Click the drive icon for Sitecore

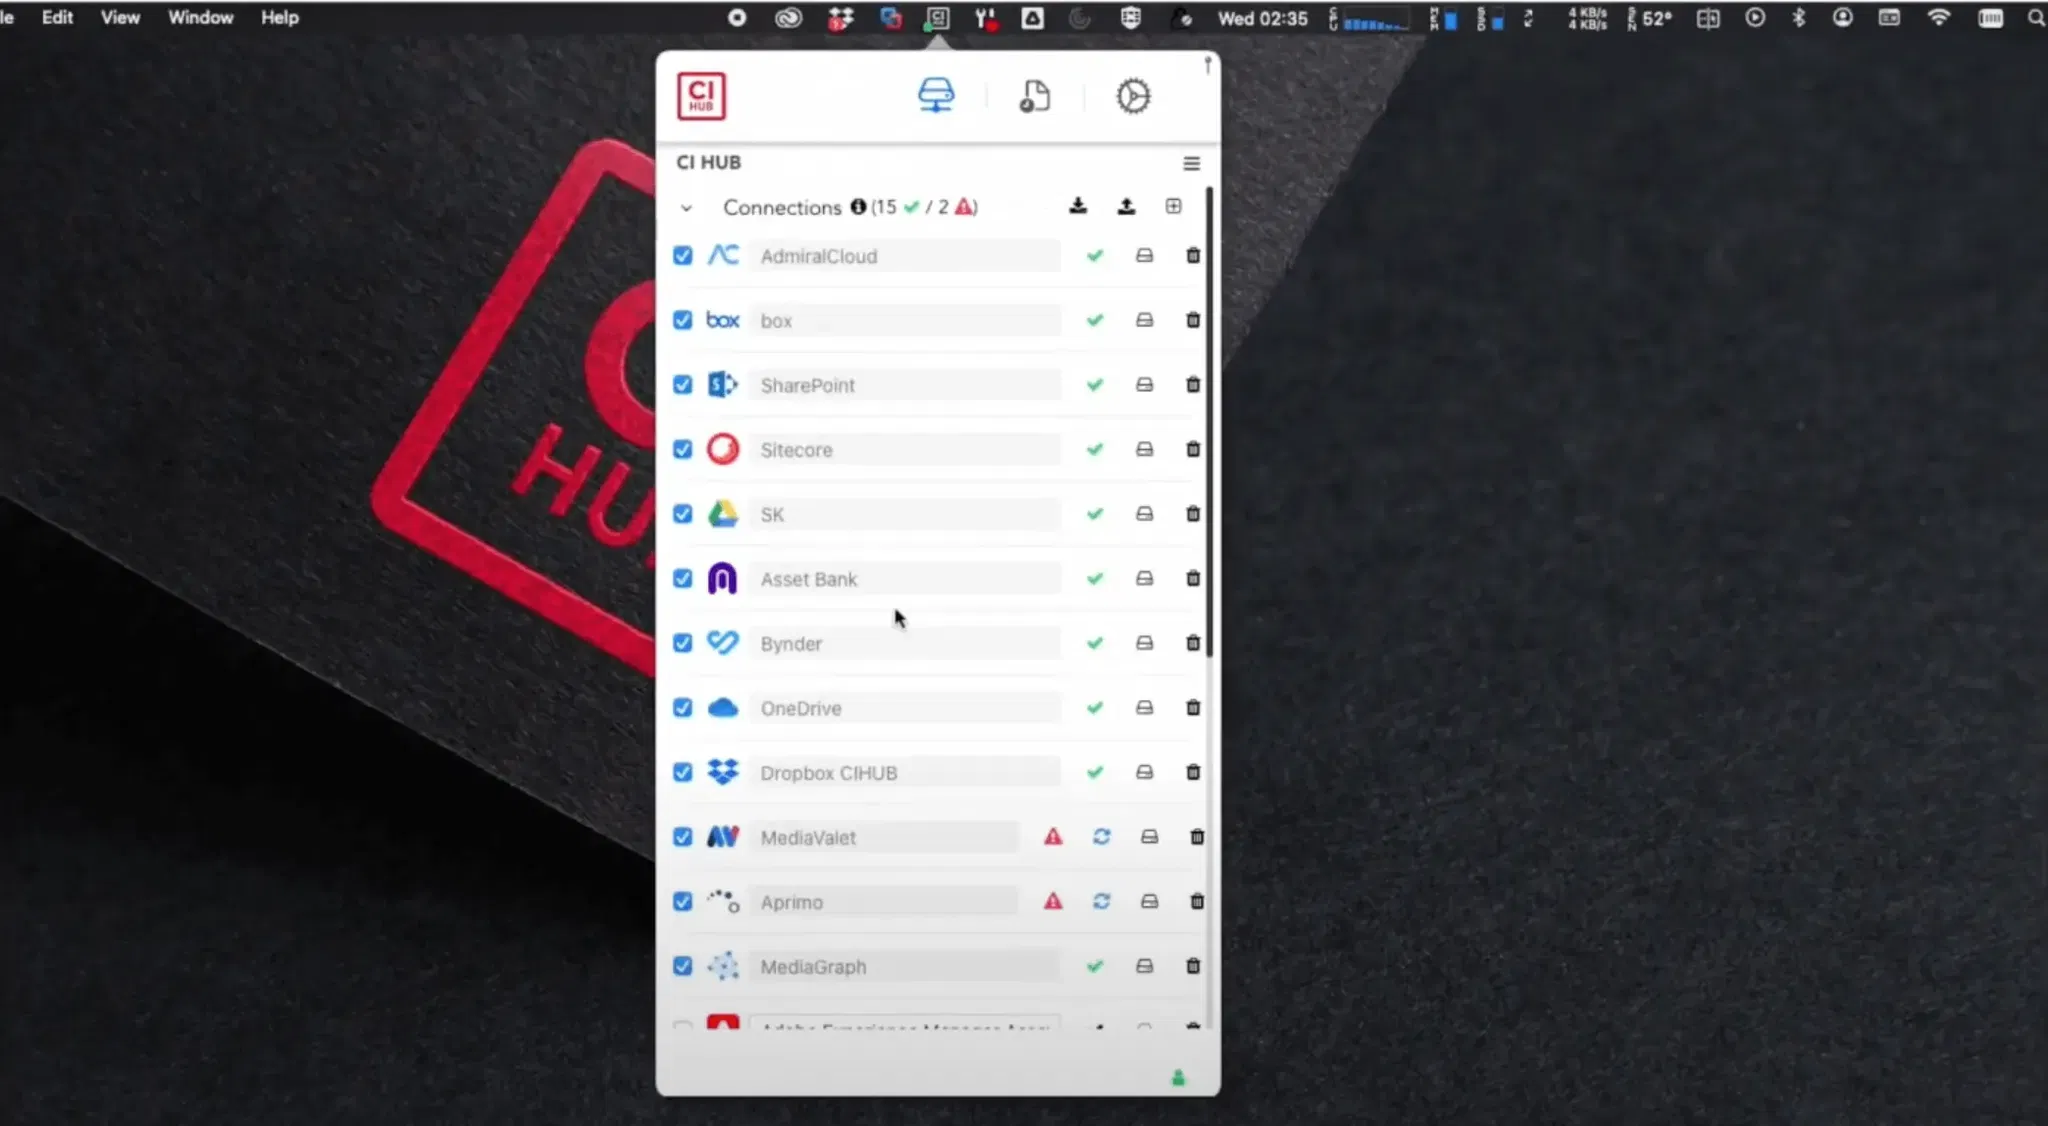pyautogui.click(x=1145, y=450)
